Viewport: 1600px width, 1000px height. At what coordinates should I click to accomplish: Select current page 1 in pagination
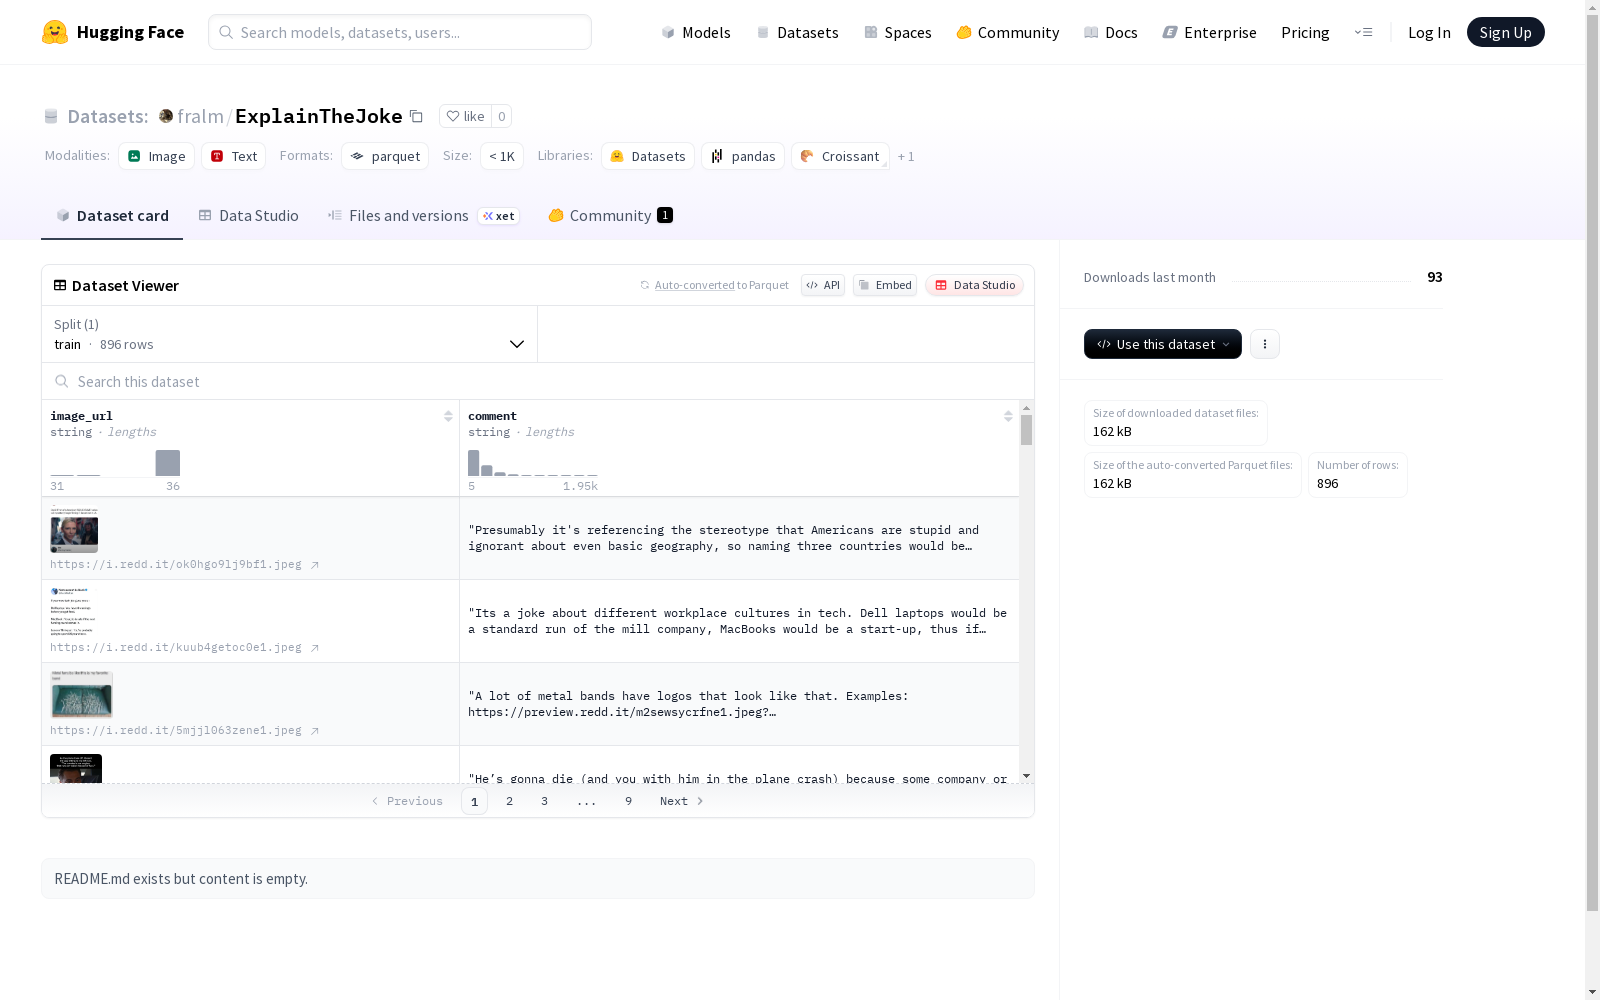click(474, 801)
